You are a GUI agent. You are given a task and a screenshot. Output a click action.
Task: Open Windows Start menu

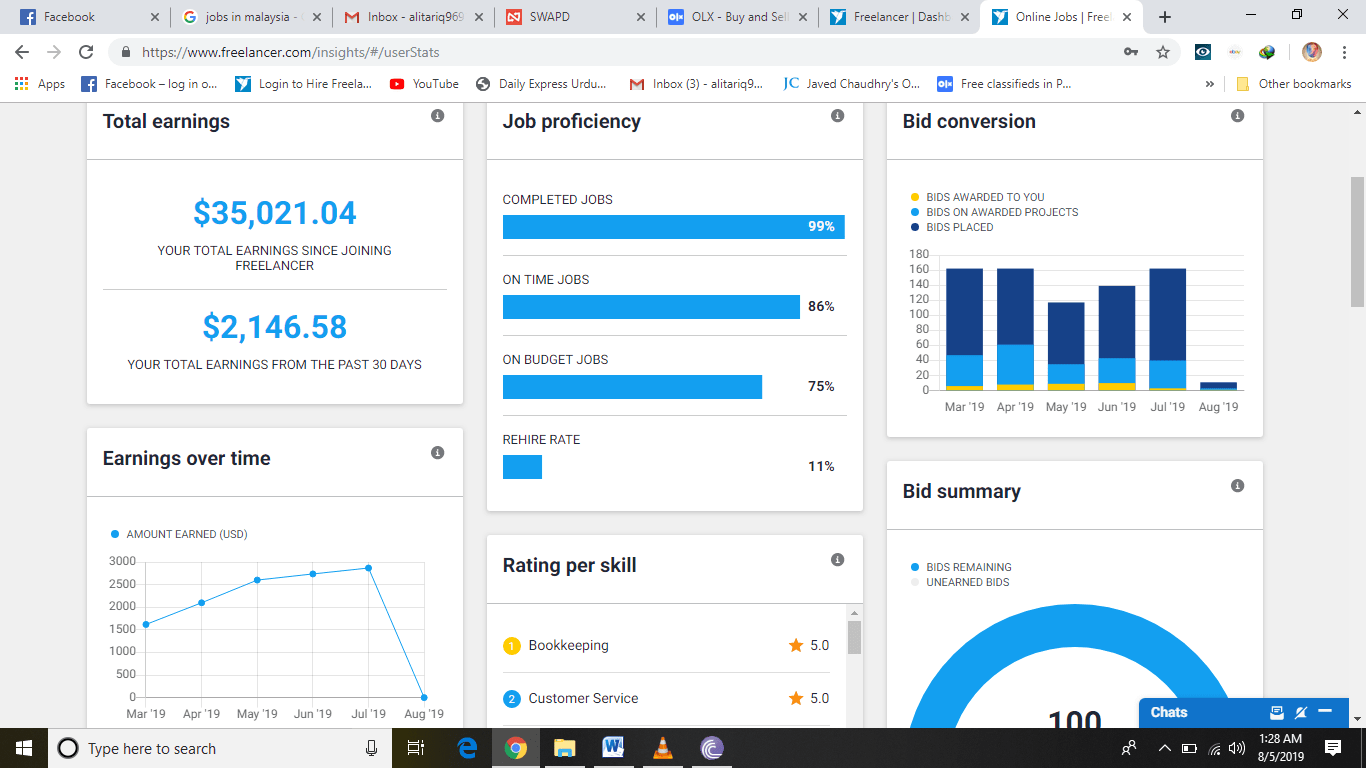click(x=24, y=748)
